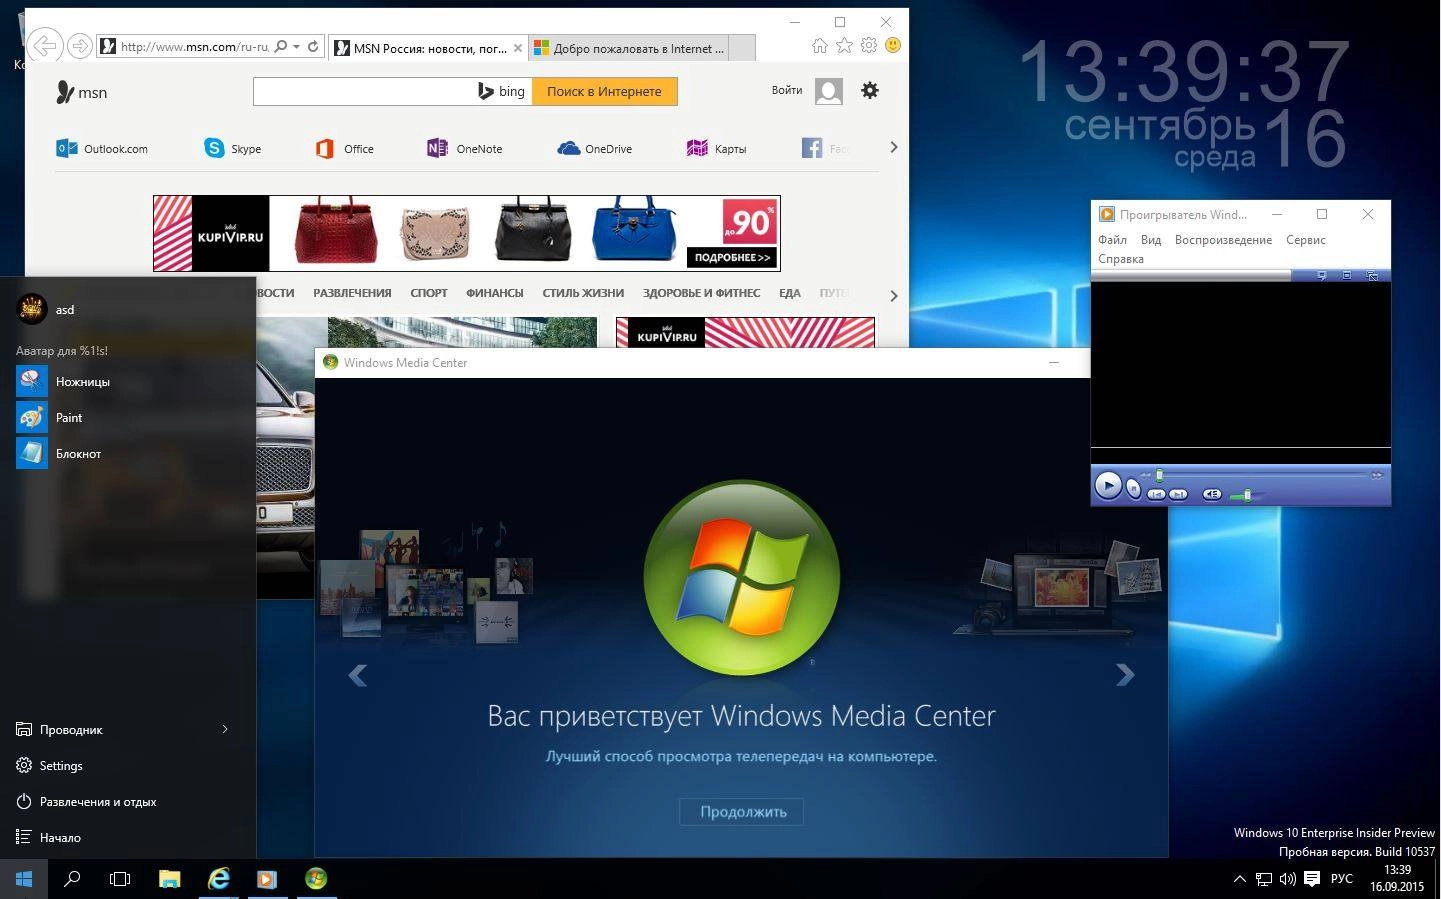The height and width of the screenshot is (899, 1441).
Task: Click the Windows Start button
Action: (x=24, y=879)
